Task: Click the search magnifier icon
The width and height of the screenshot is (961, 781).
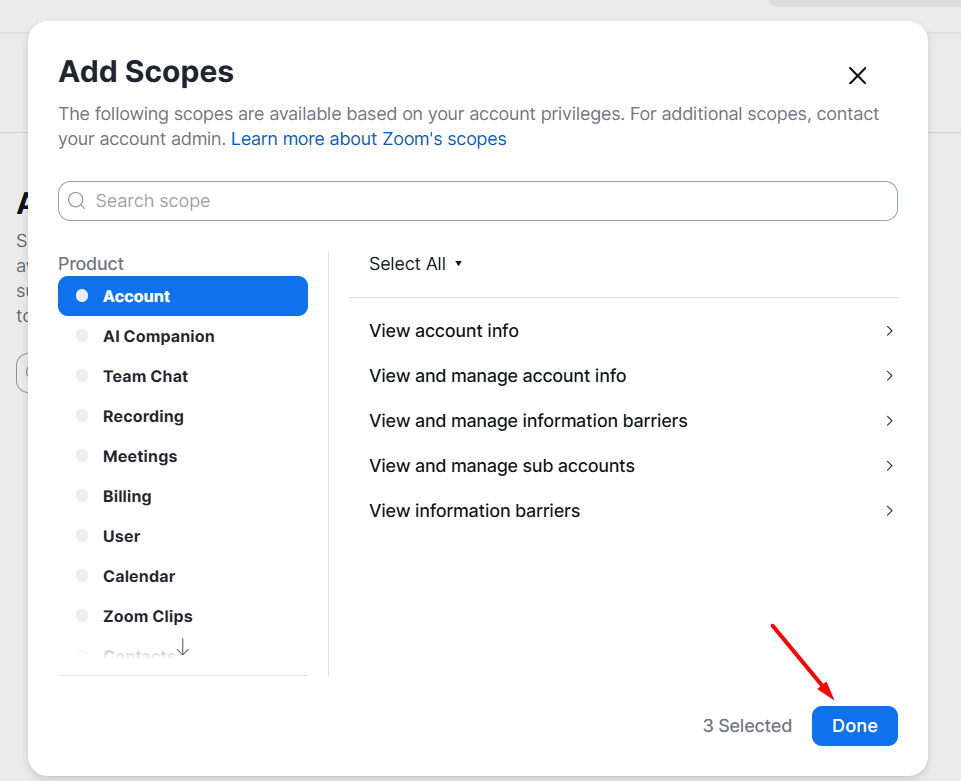Action: pyautogui.click(x=77, y=201)
